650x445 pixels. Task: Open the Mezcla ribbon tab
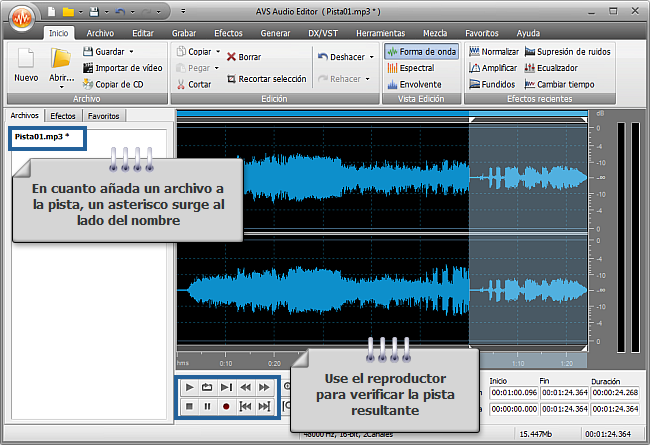pos(435,33)
